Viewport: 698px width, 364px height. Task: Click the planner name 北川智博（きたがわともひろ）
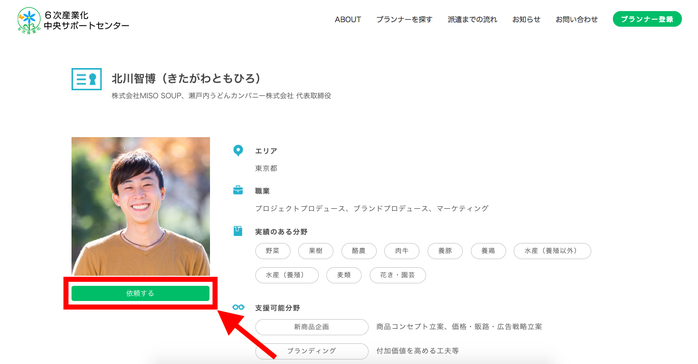pyautogui.click(x=186, y=79)
